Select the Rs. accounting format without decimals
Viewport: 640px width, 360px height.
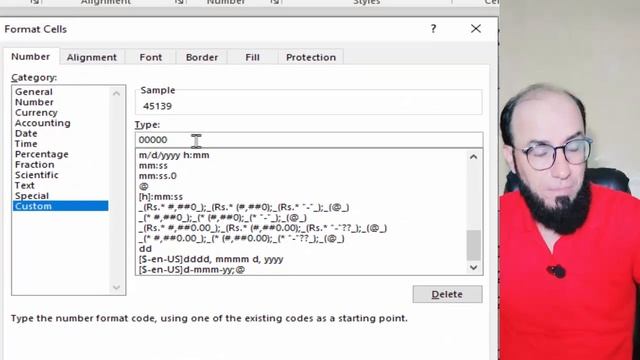(244, 207)
